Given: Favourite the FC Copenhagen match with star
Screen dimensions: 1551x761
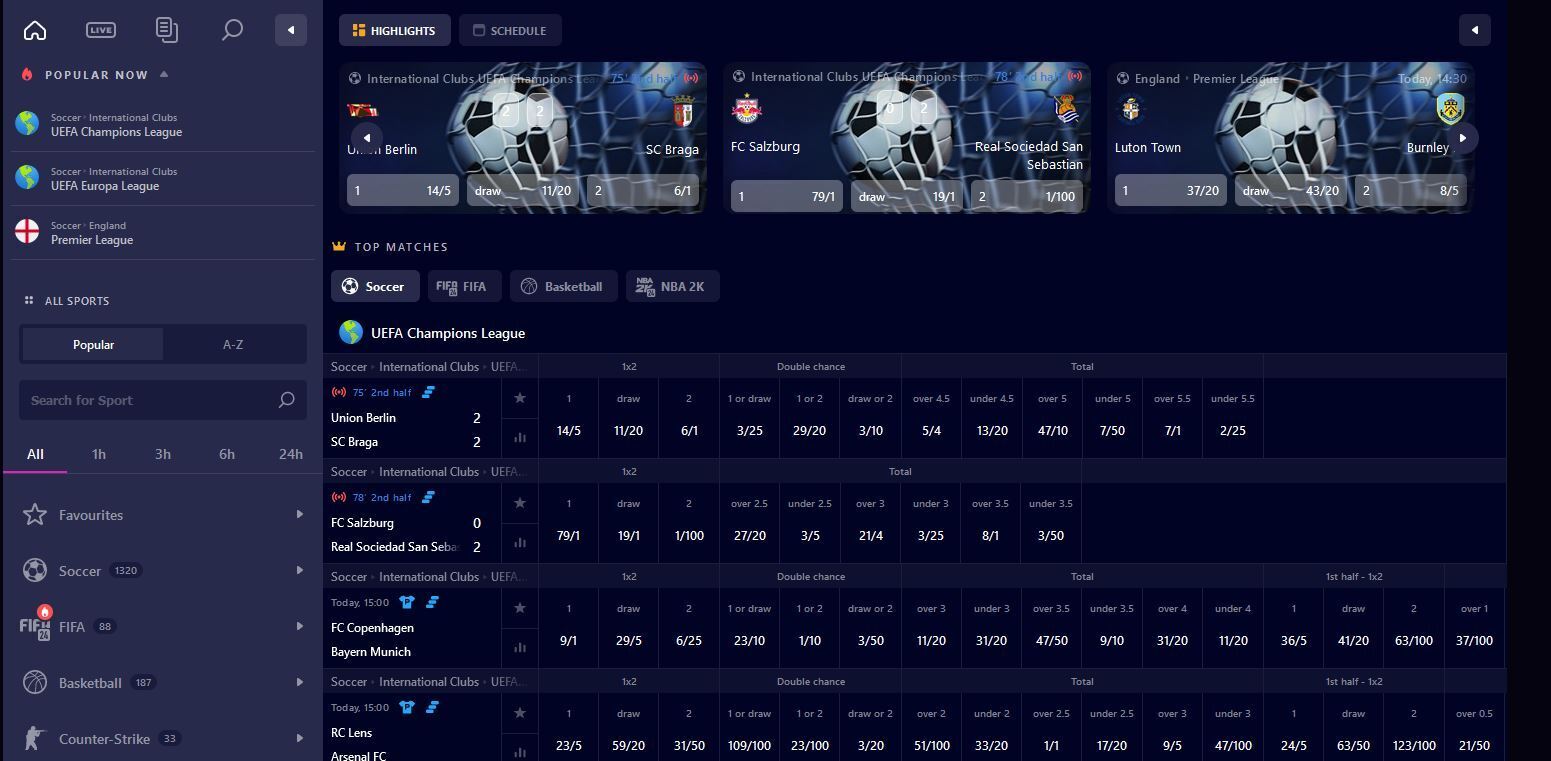Looking at the screenshot, I should pos(520,608).
